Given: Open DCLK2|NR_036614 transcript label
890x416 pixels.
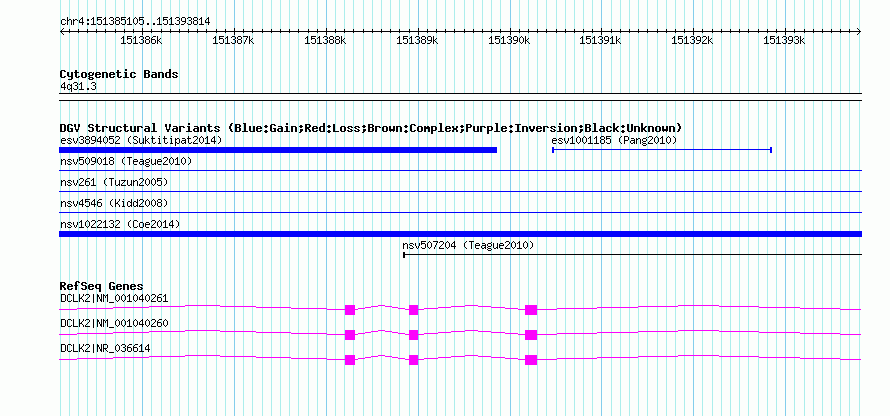Looking at the screenshot, I should coord(106,348).
